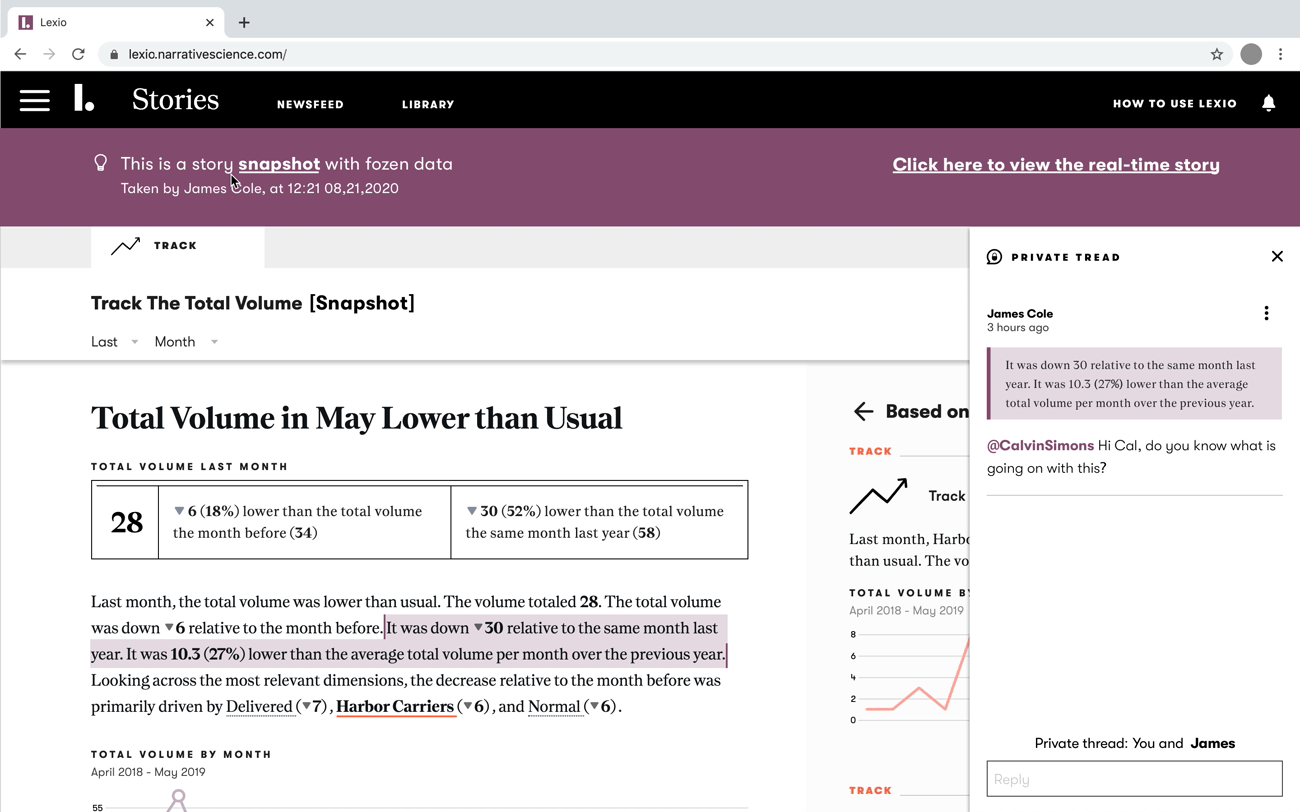Click the Reply input field
The image size is (1300, 812).
(1134, 779)
